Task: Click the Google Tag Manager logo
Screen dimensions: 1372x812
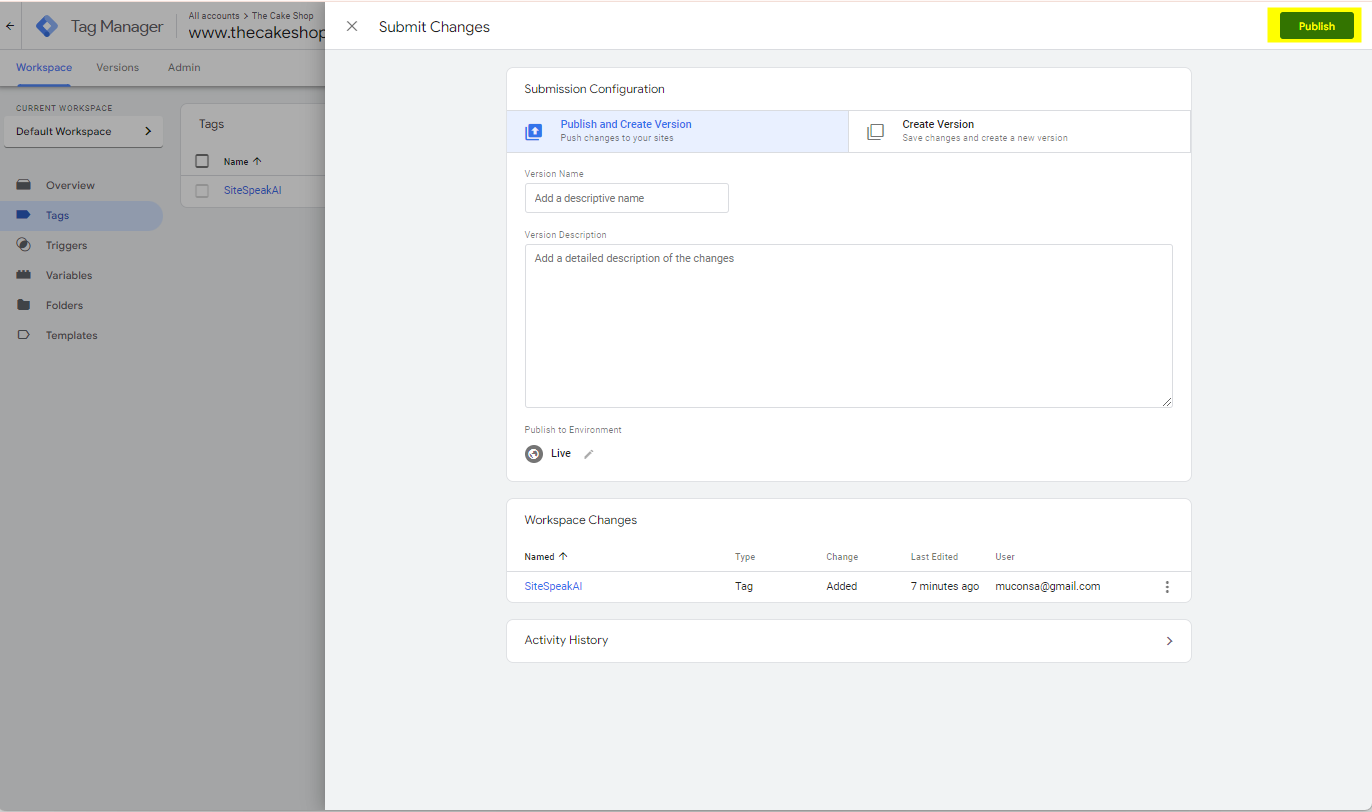Action: (47, 27)
